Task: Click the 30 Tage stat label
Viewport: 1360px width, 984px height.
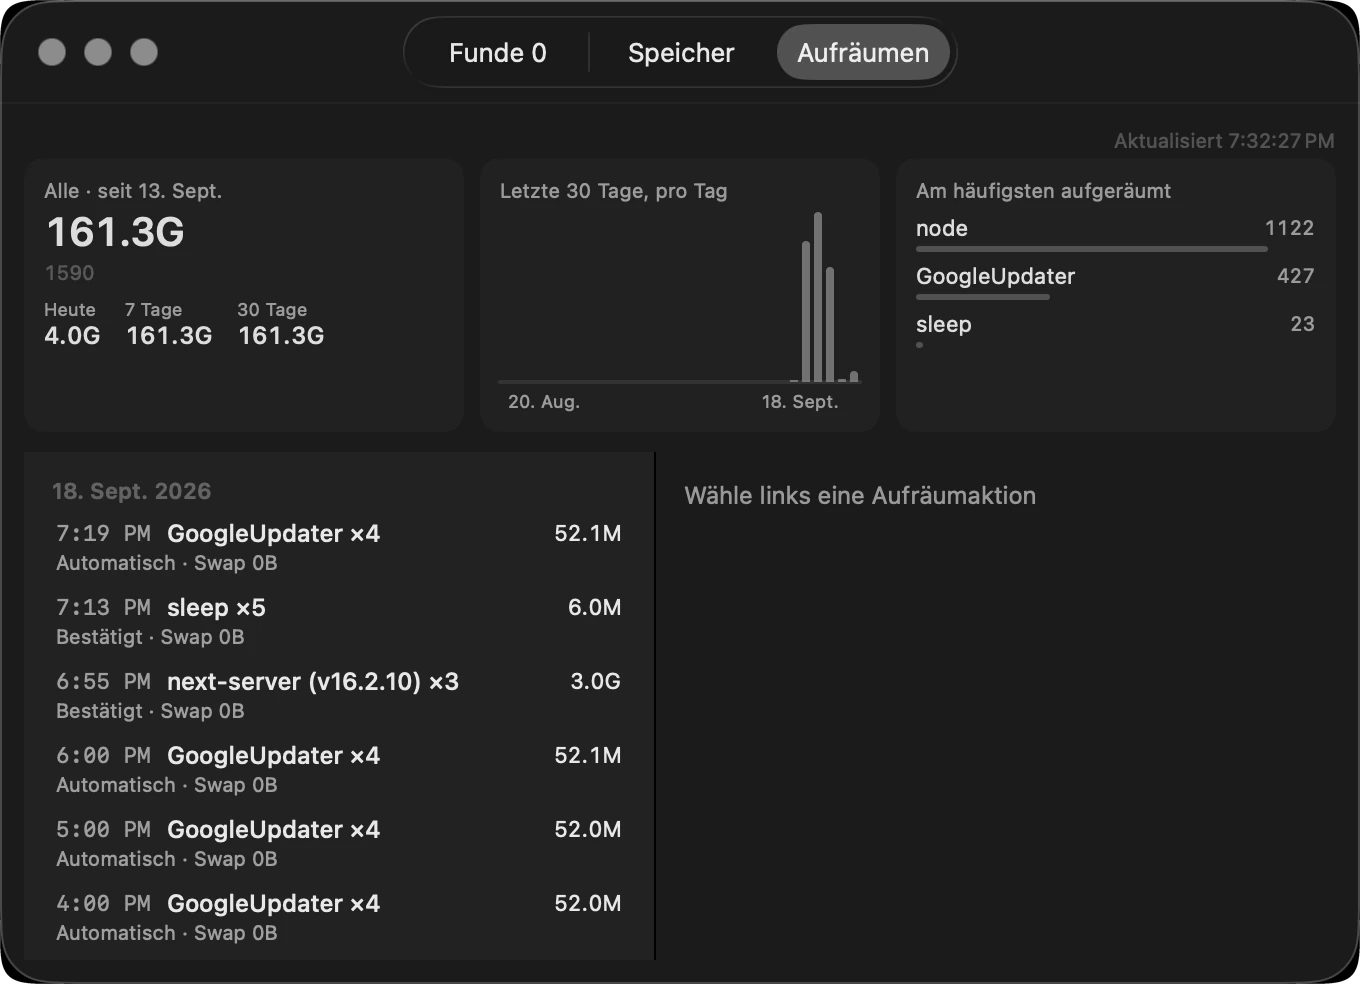Action: tap(272, 310)
